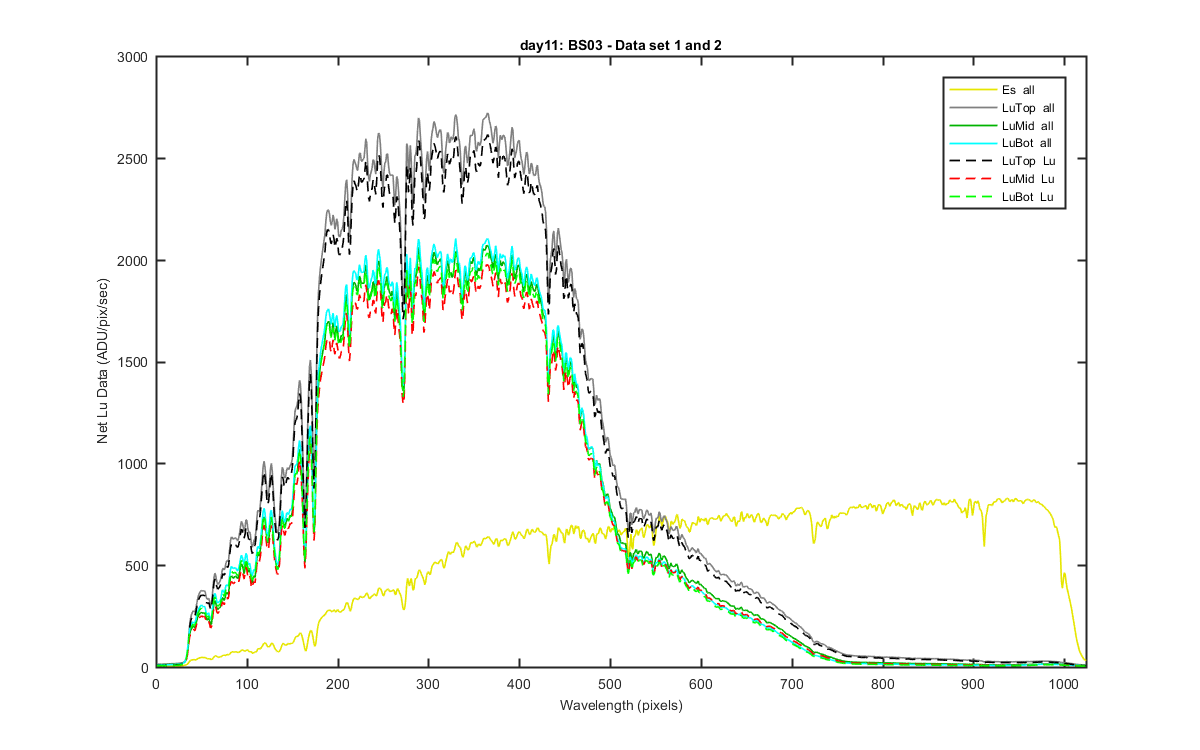The height and width of the screenshot is (750, 1200).
Task: Click the y-axis tick label 500
Action: click(x=136, y=566)
